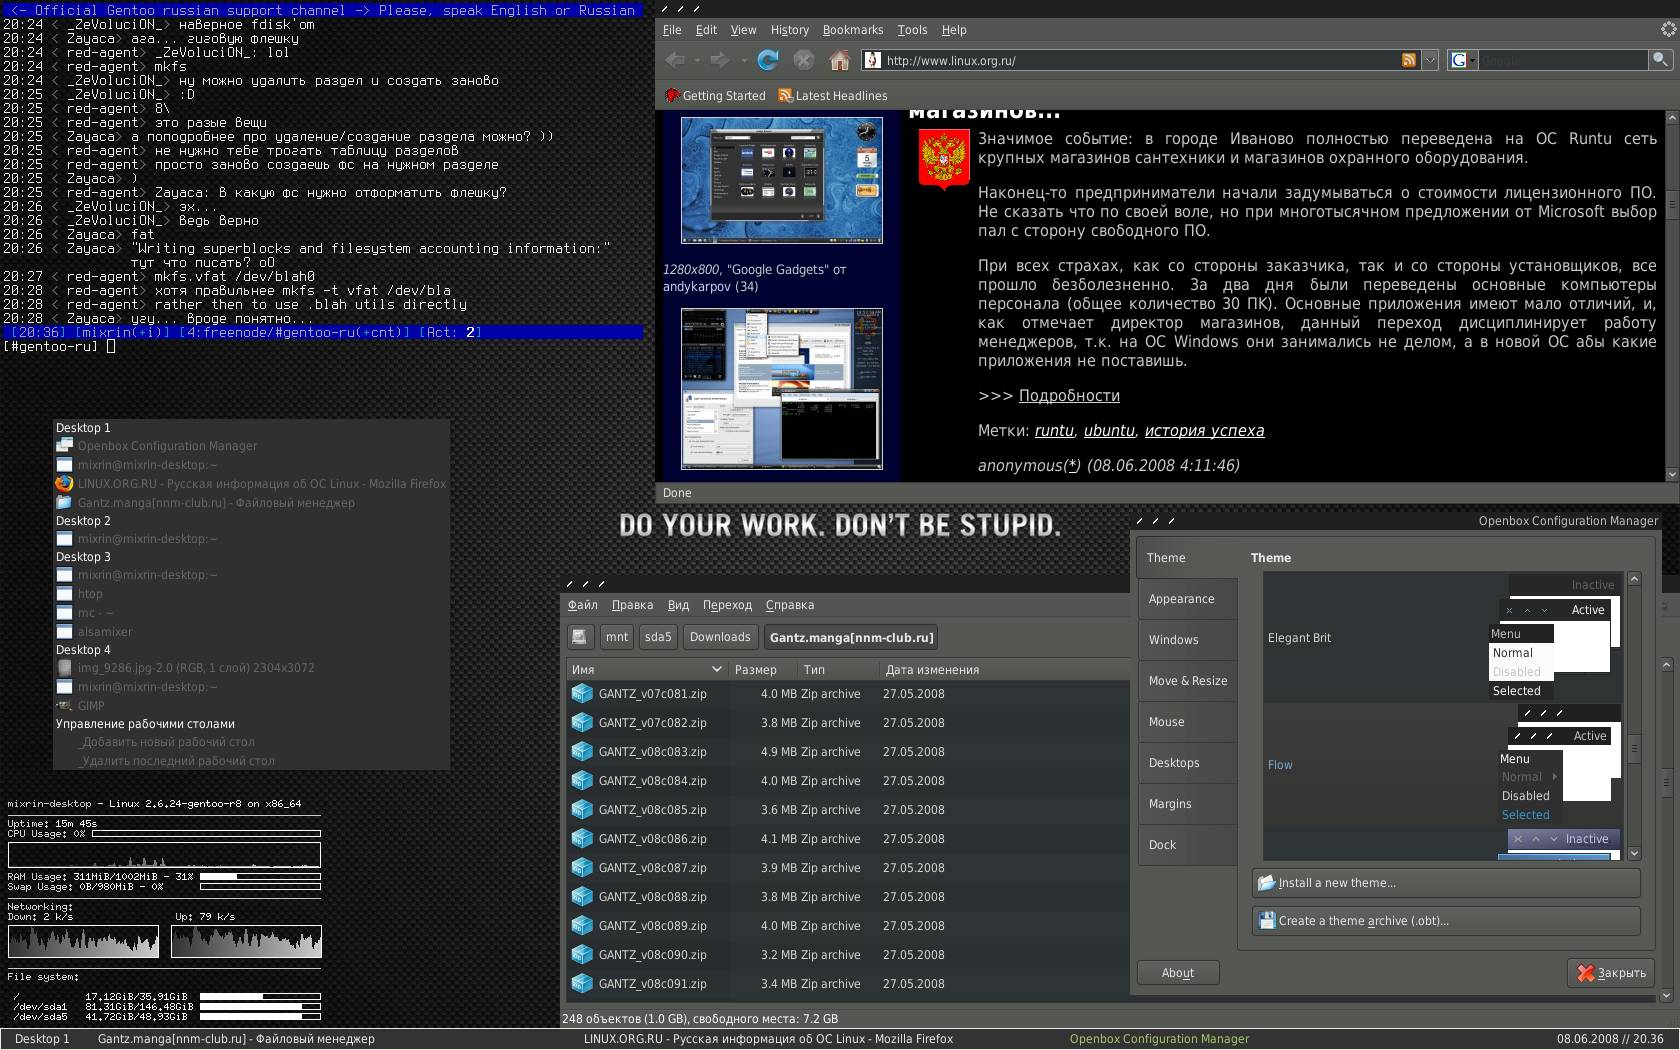Select GANTZ_v08c088.zip archive icon
The width and height of the screenshot is (1680, 1050).
582,897
